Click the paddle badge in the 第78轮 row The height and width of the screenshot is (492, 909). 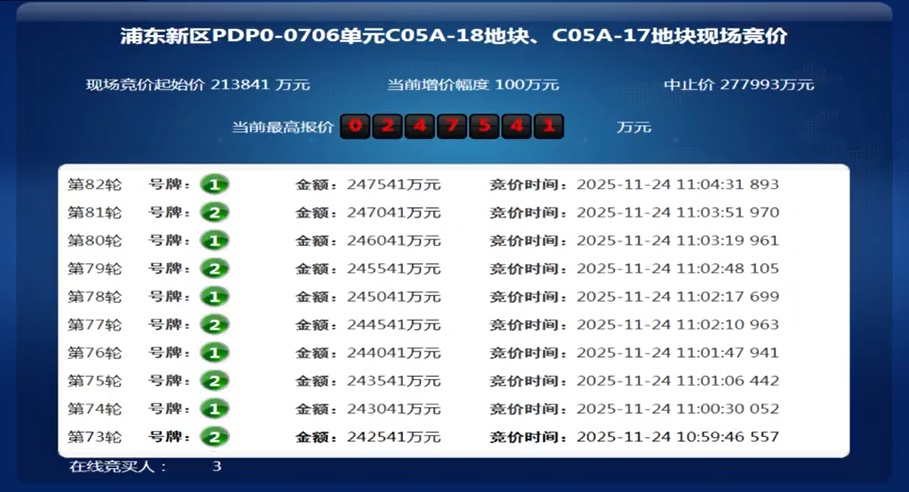click(214, 297)
